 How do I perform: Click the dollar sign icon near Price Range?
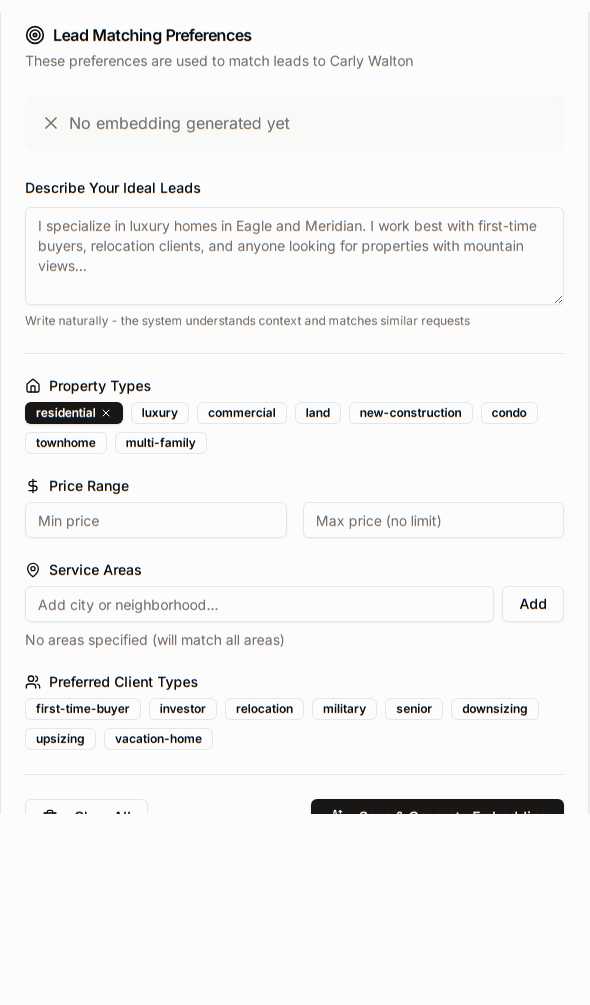(33, 486)
